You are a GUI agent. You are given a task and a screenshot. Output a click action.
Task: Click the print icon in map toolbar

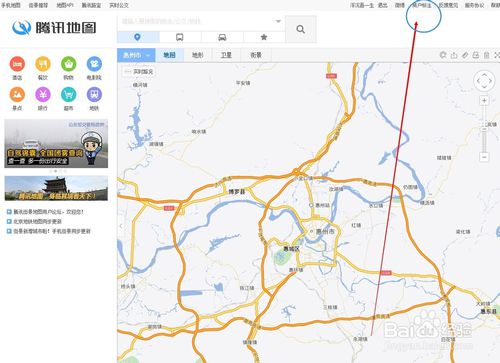pos(476,55)
